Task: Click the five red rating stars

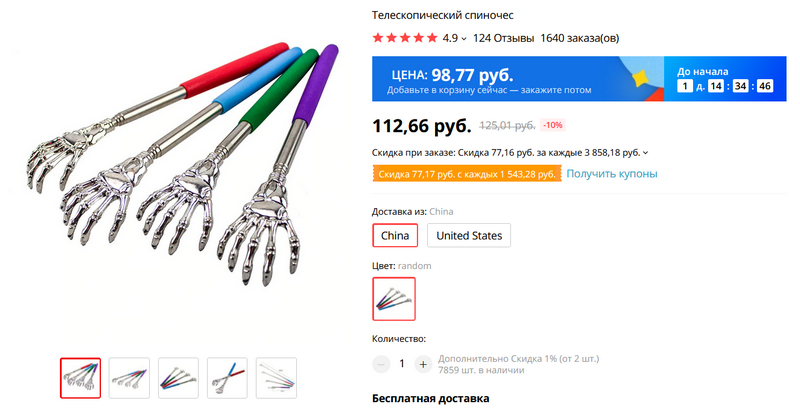Action: [x=405, y=38]
